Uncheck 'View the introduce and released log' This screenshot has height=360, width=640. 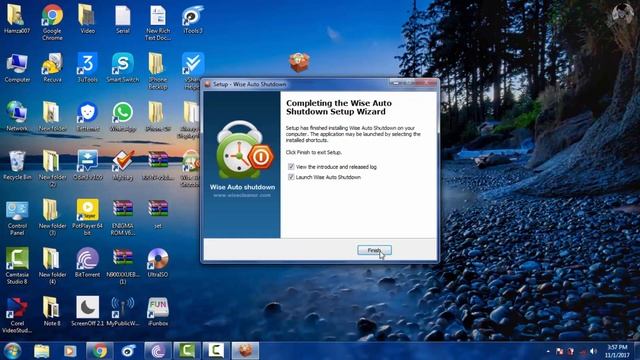point(291,167)
